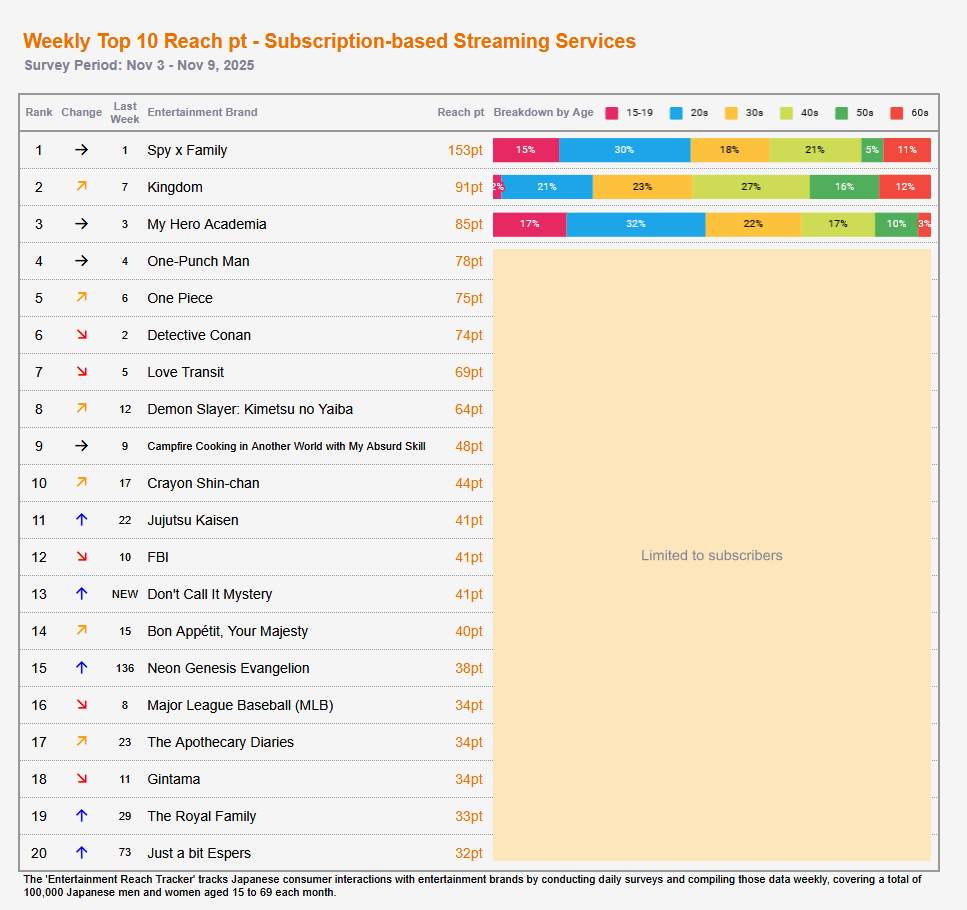This screenshot has width=967, height=910.
Task: Click the 85pt reach value
Action: (x=469, y=224)
